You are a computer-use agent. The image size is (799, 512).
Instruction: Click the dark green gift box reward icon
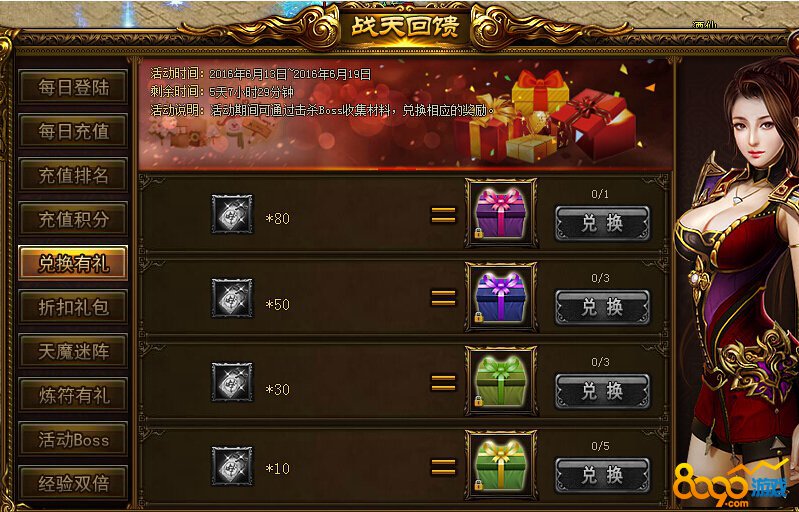[501, 381]
